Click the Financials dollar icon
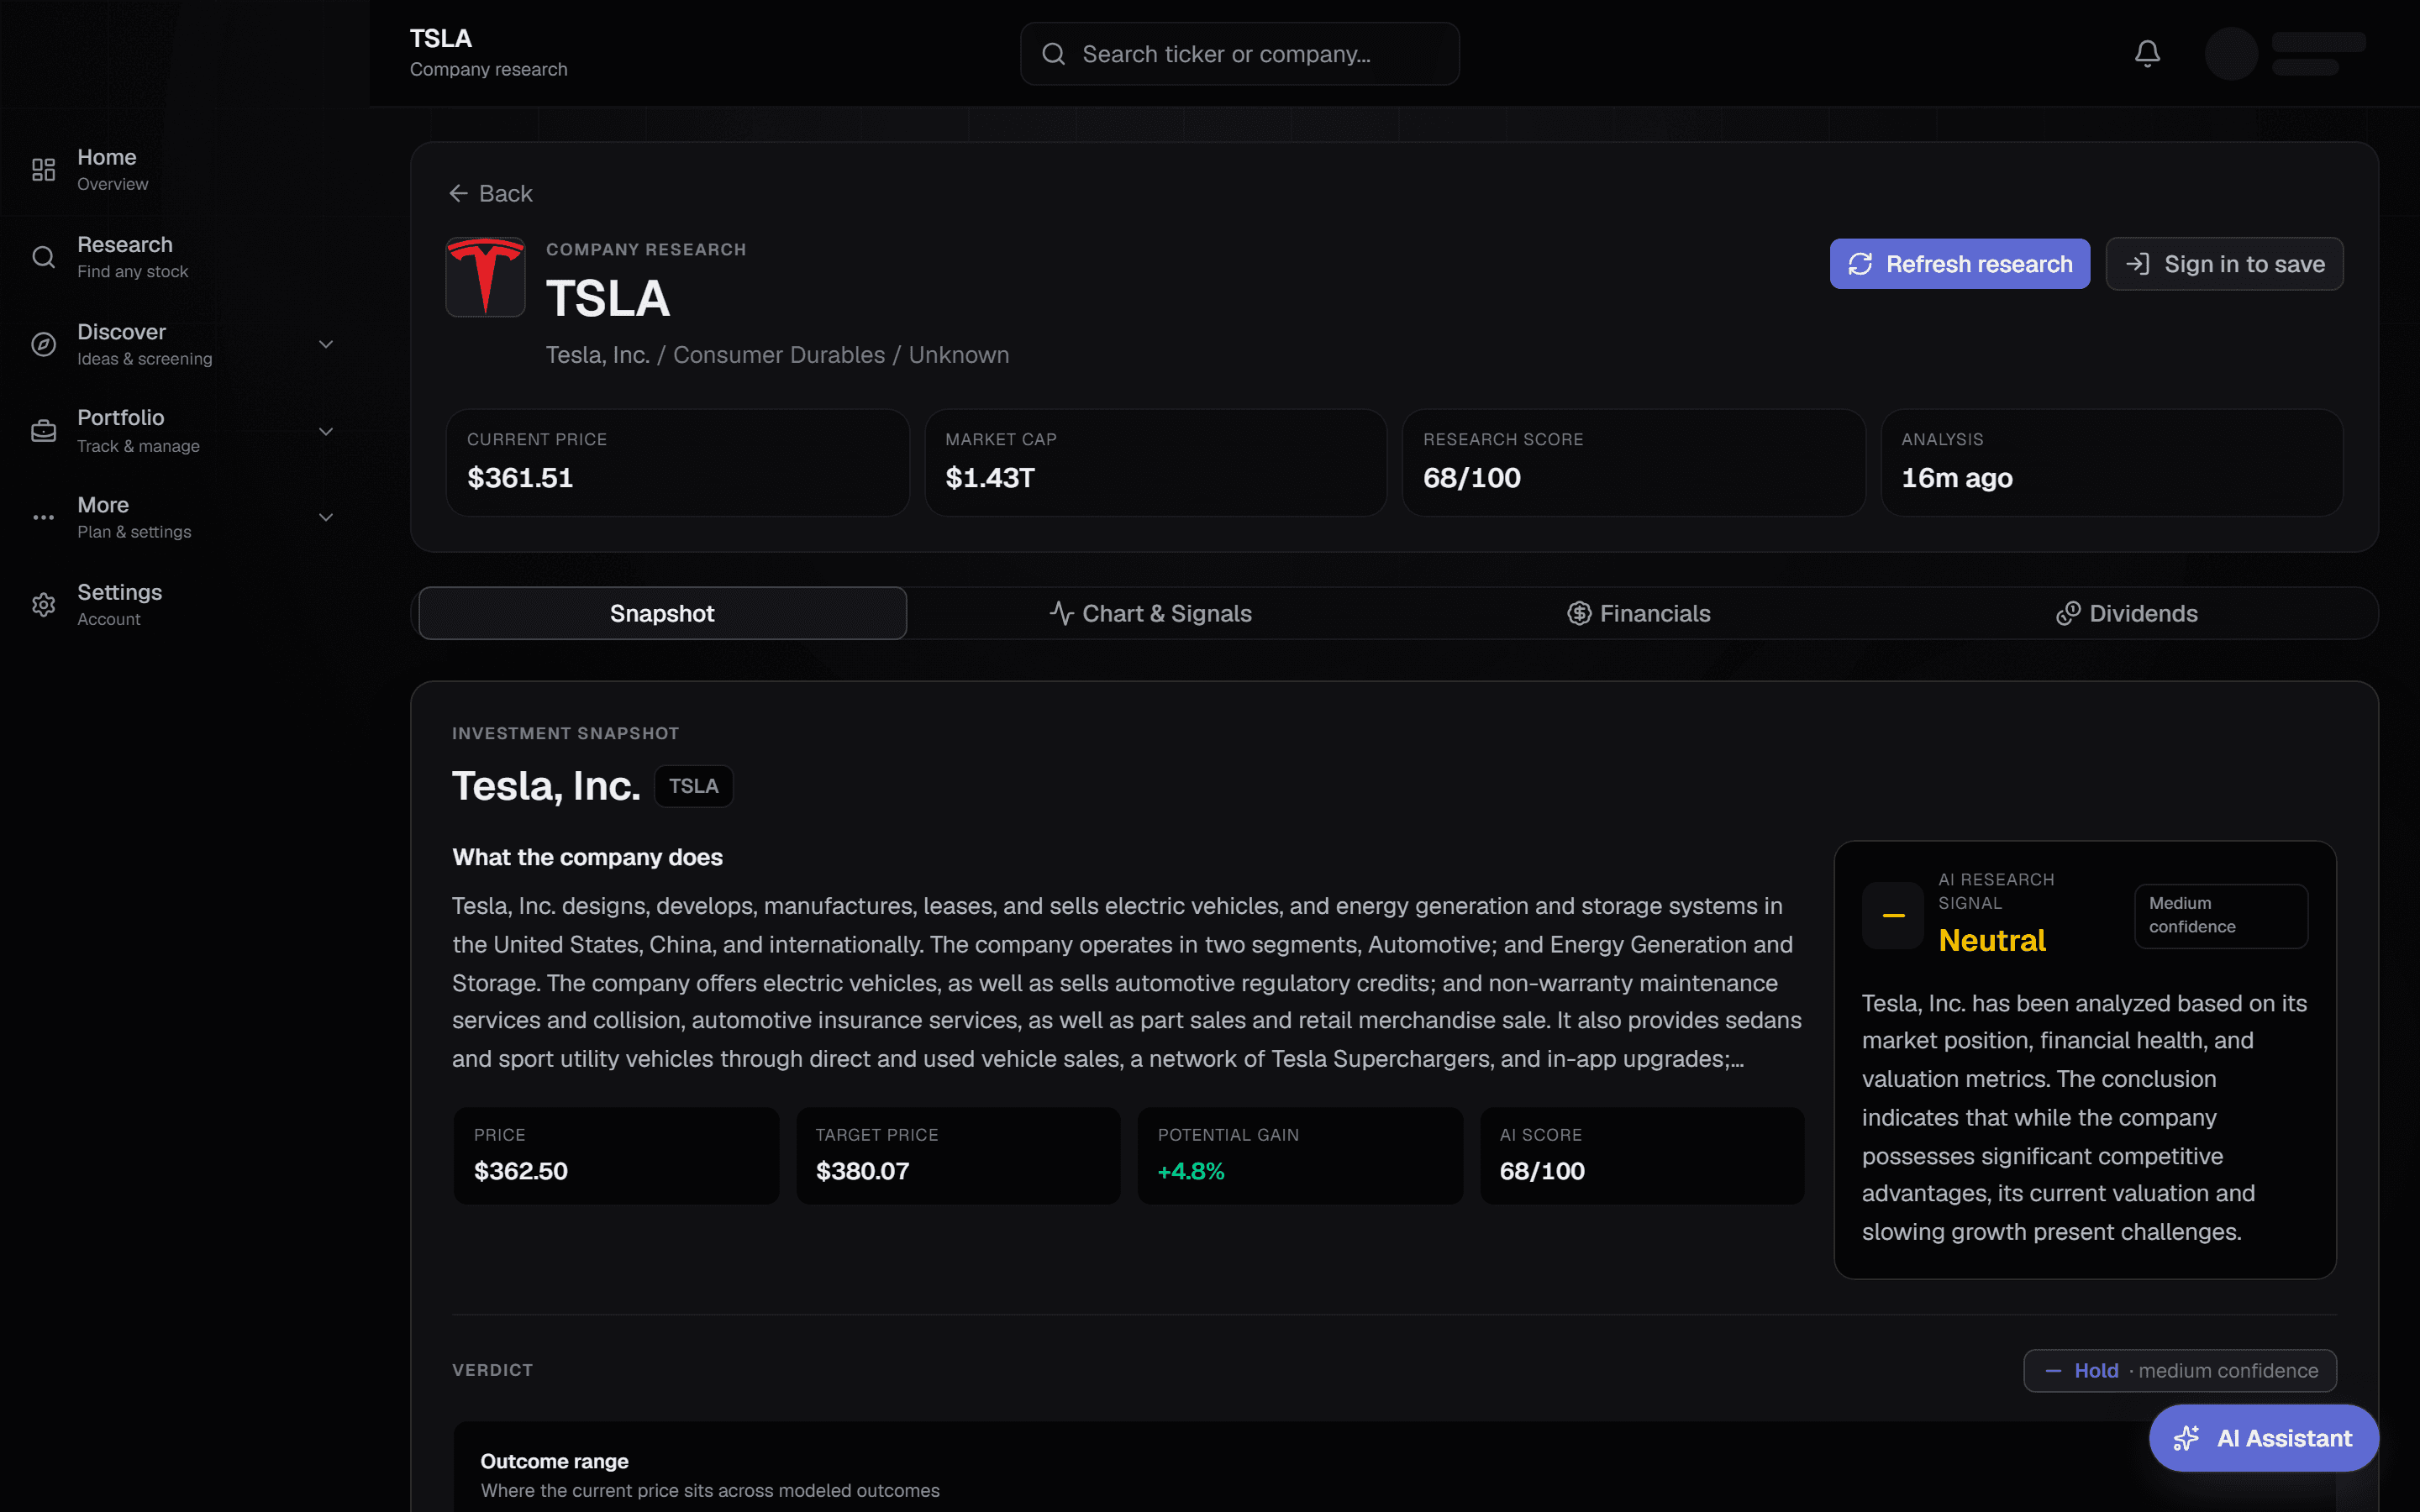2420x1512 pixels. point(1579,613)
